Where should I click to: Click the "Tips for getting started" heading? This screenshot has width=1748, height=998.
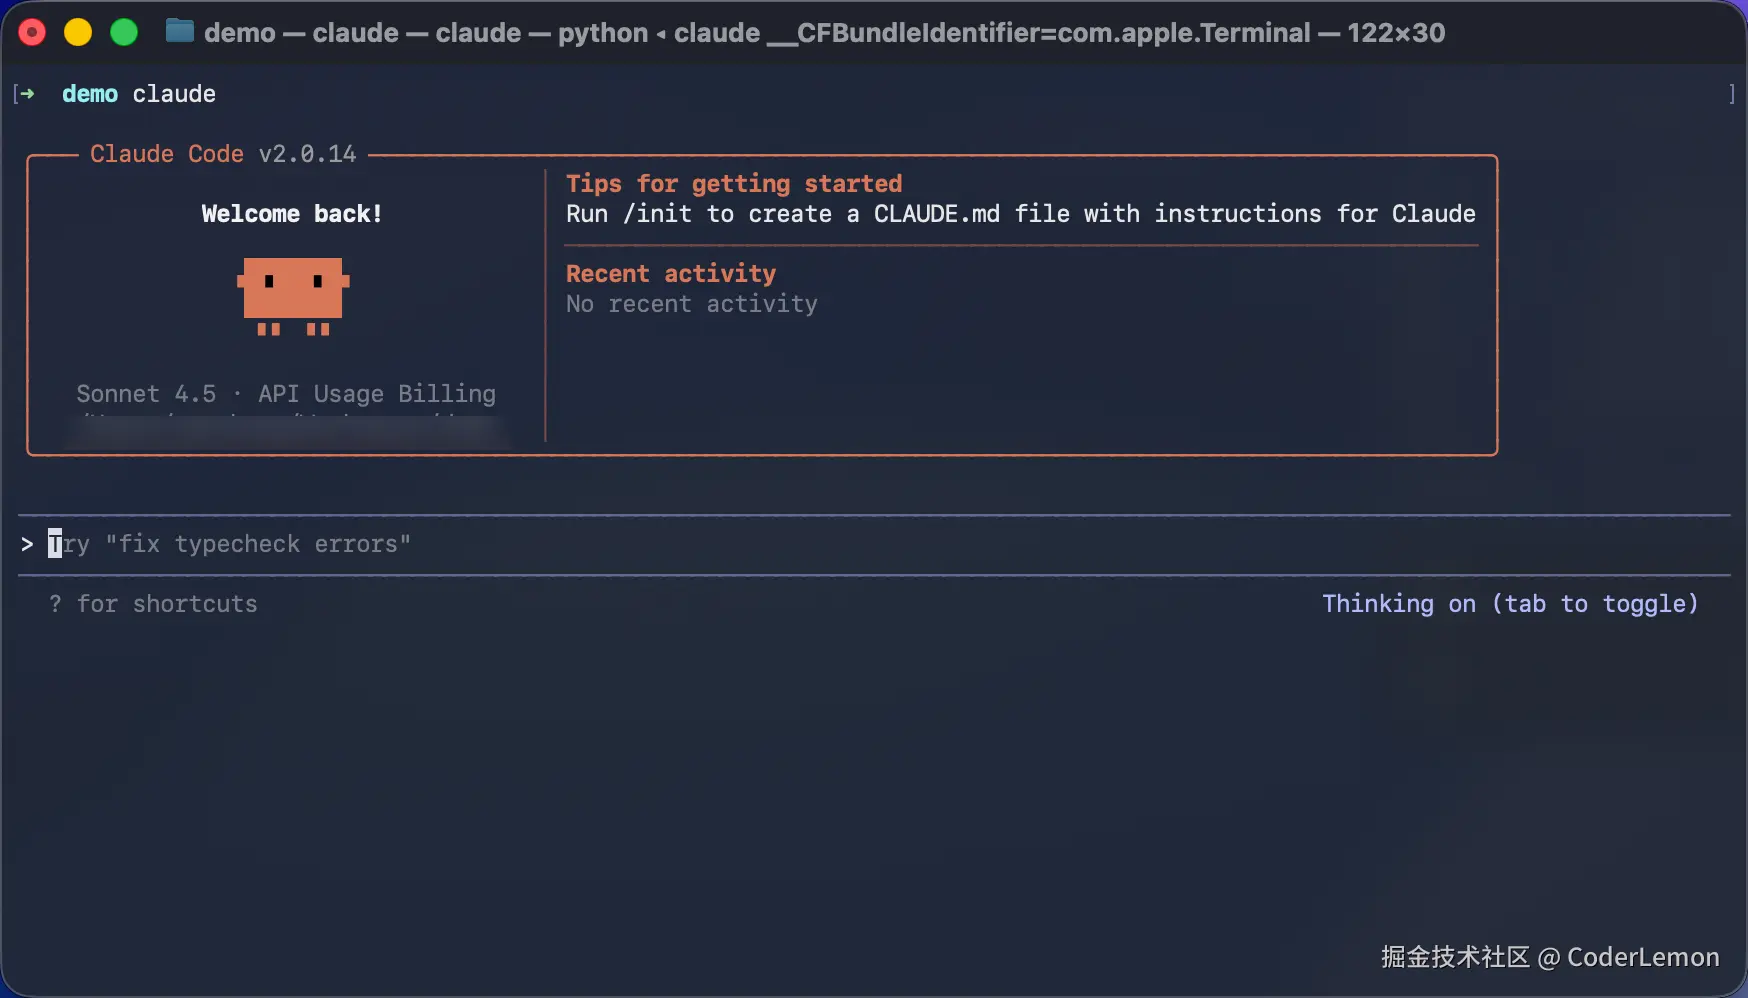pyautogui.click(x=733, y=184)
